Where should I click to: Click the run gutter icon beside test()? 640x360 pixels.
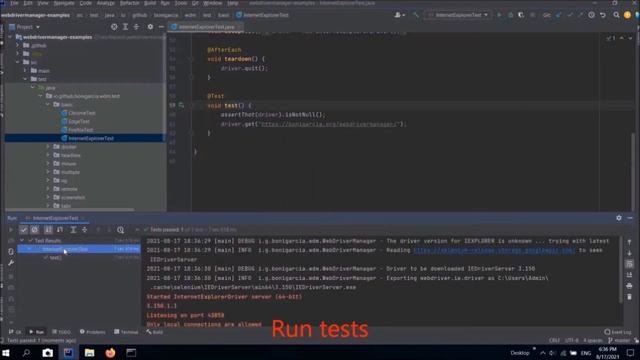[181, 105]
